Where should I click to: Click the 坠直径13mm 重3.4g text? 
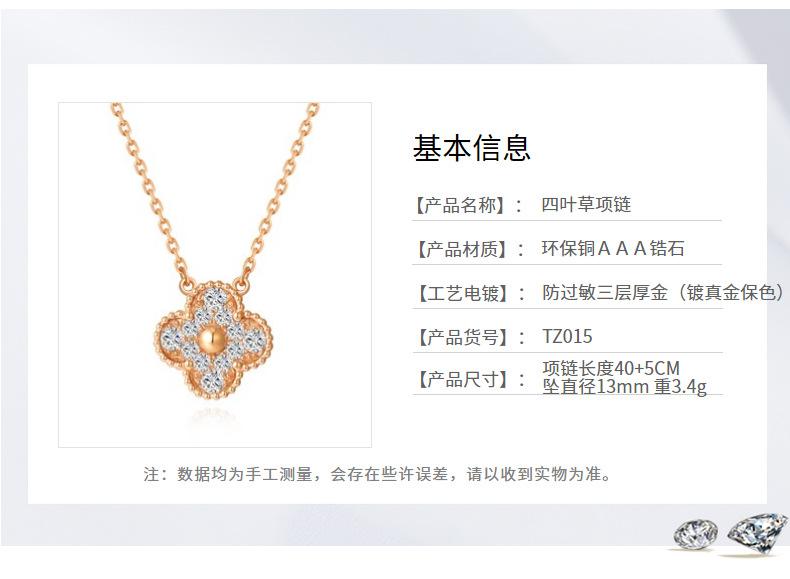(x=625, y=387)
